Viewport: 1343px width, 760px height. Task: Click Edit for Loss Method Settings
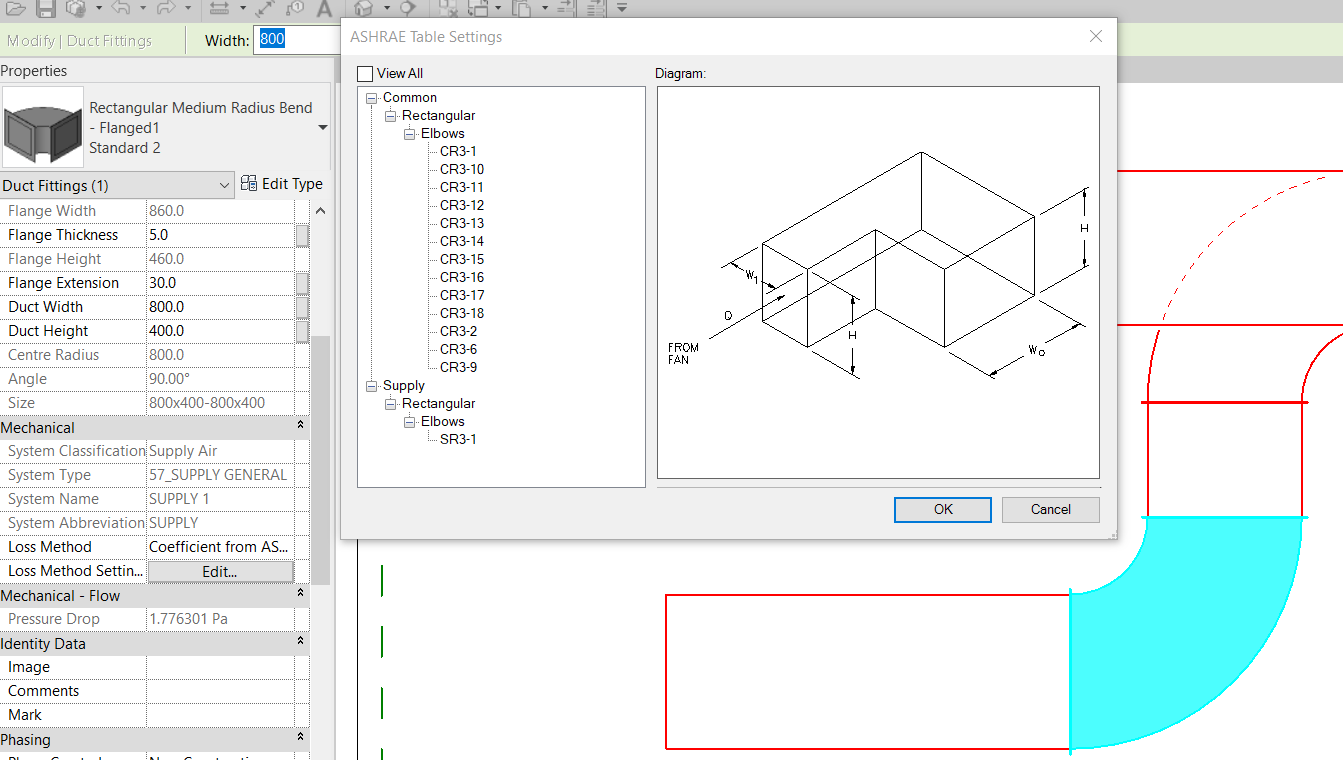220,570
